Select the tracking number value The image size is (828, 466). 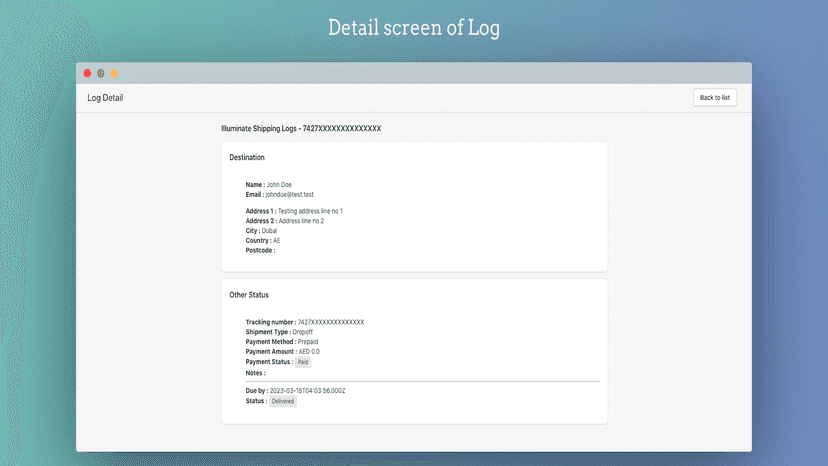click(x=331, y=322)
